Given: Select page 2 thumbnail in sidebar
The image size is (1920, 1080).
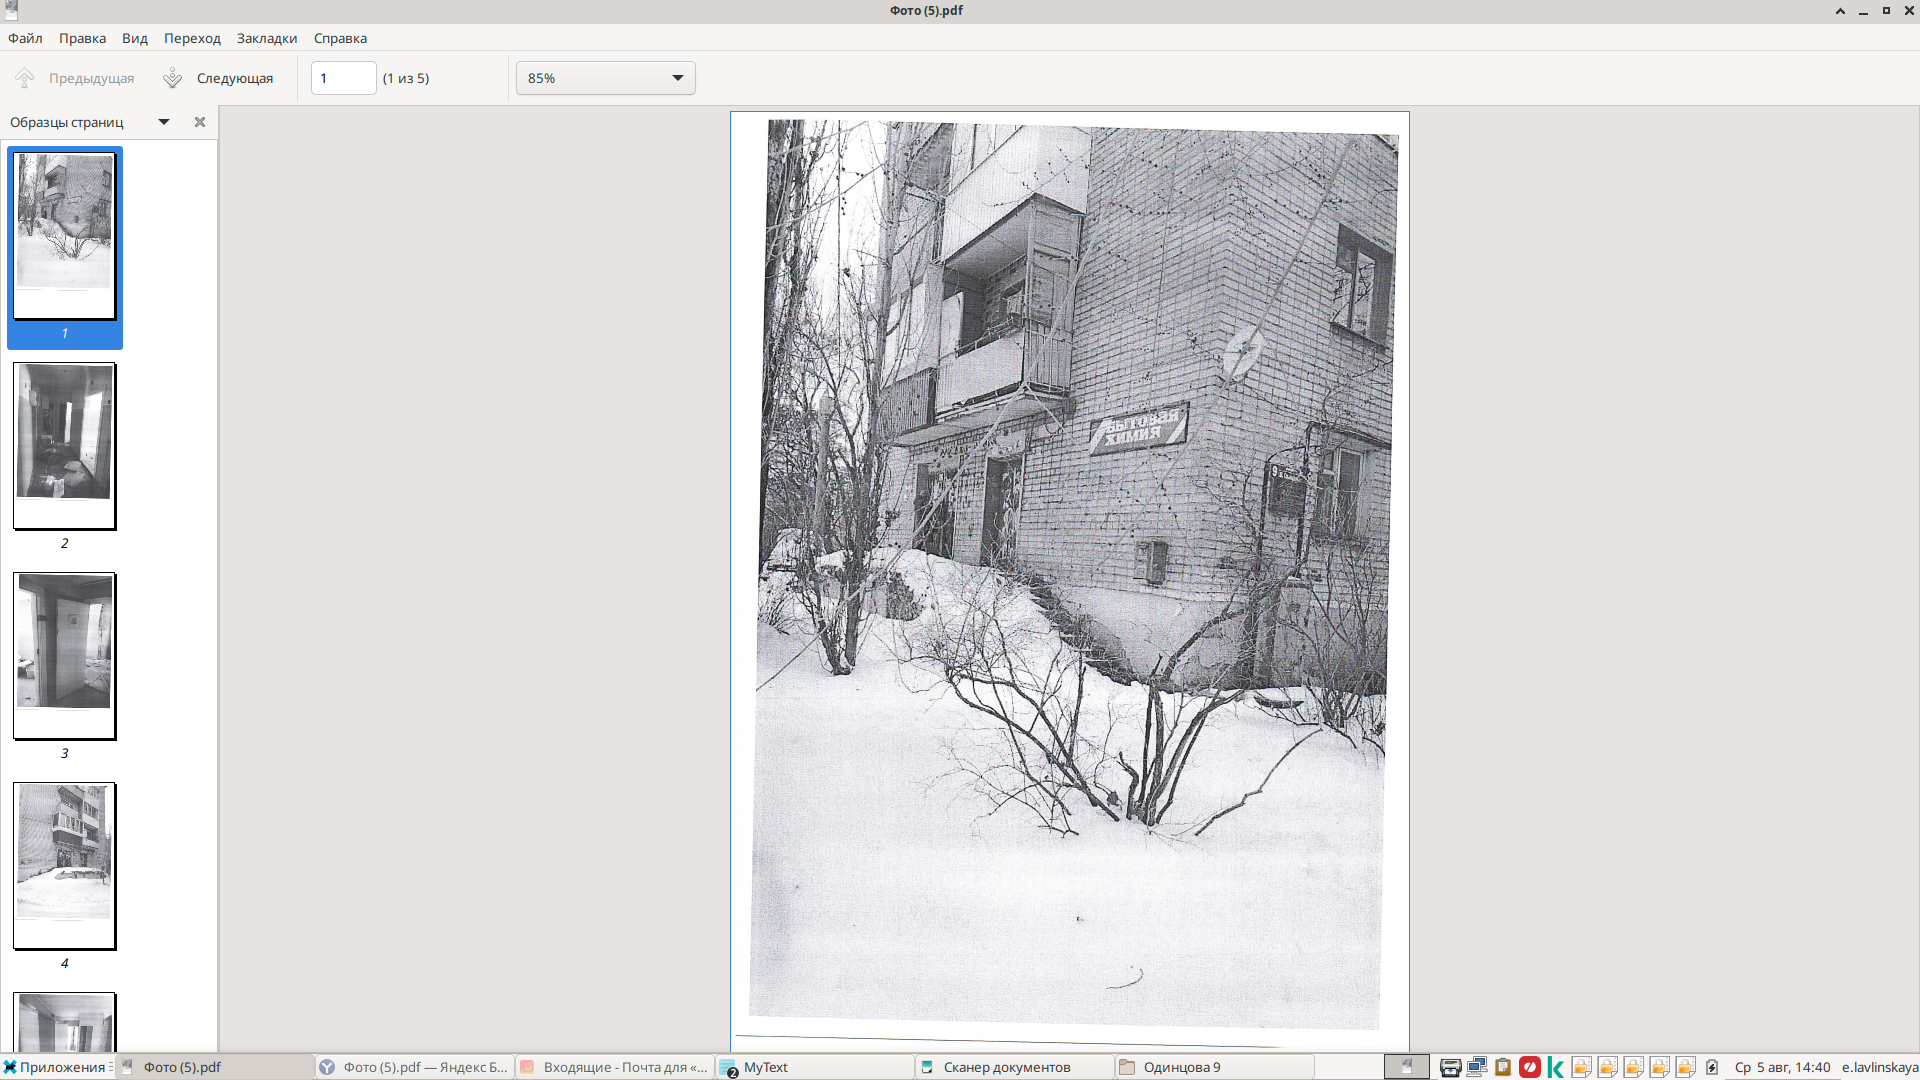Looking at the screenshot, I should tap(65, 446).
